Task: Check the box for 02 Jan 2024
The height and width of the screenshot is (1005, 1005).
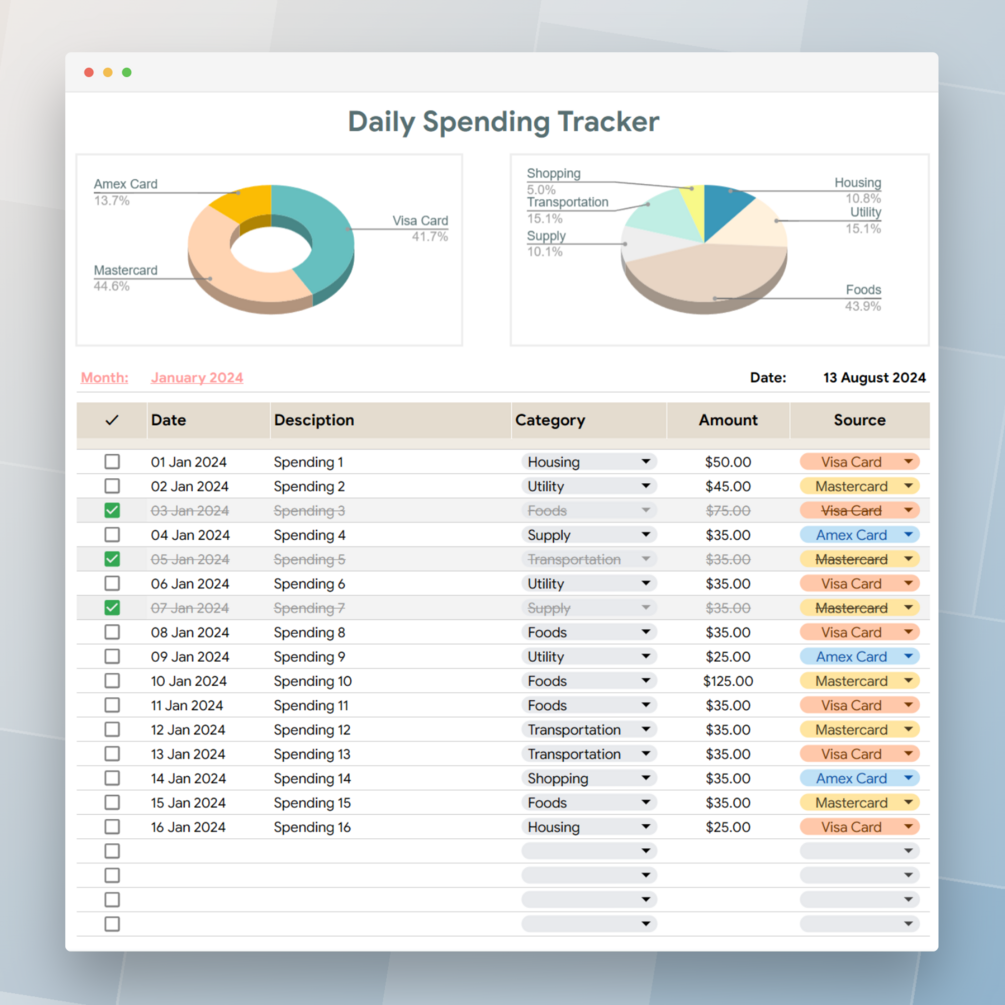Action: (112, 486)
